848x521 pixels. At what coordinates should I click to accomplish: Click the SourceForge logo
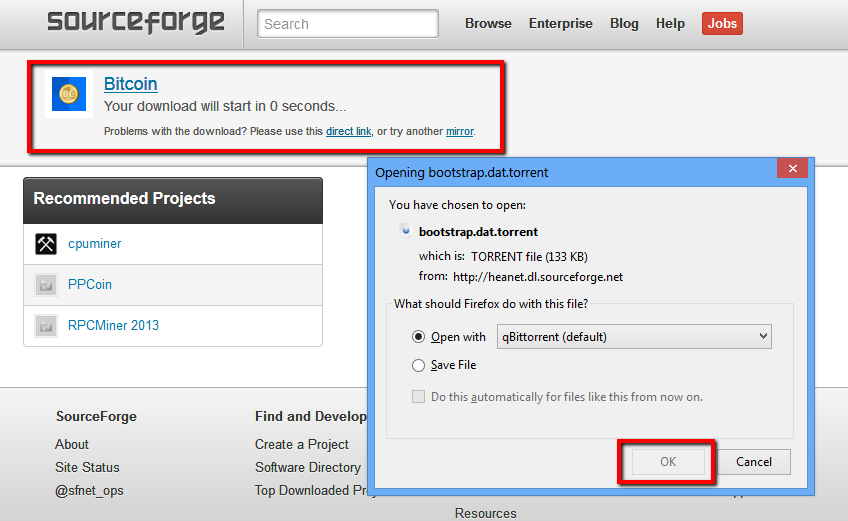pyautogui.click(x=136, y=22)
